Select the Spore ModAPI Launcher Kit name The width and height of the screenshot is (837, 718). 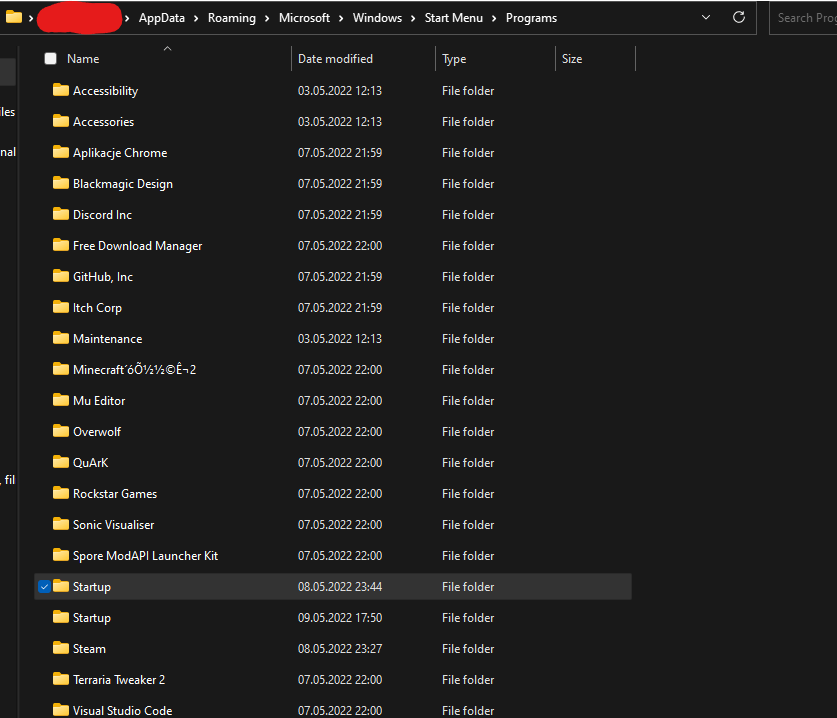pos(145,556)
